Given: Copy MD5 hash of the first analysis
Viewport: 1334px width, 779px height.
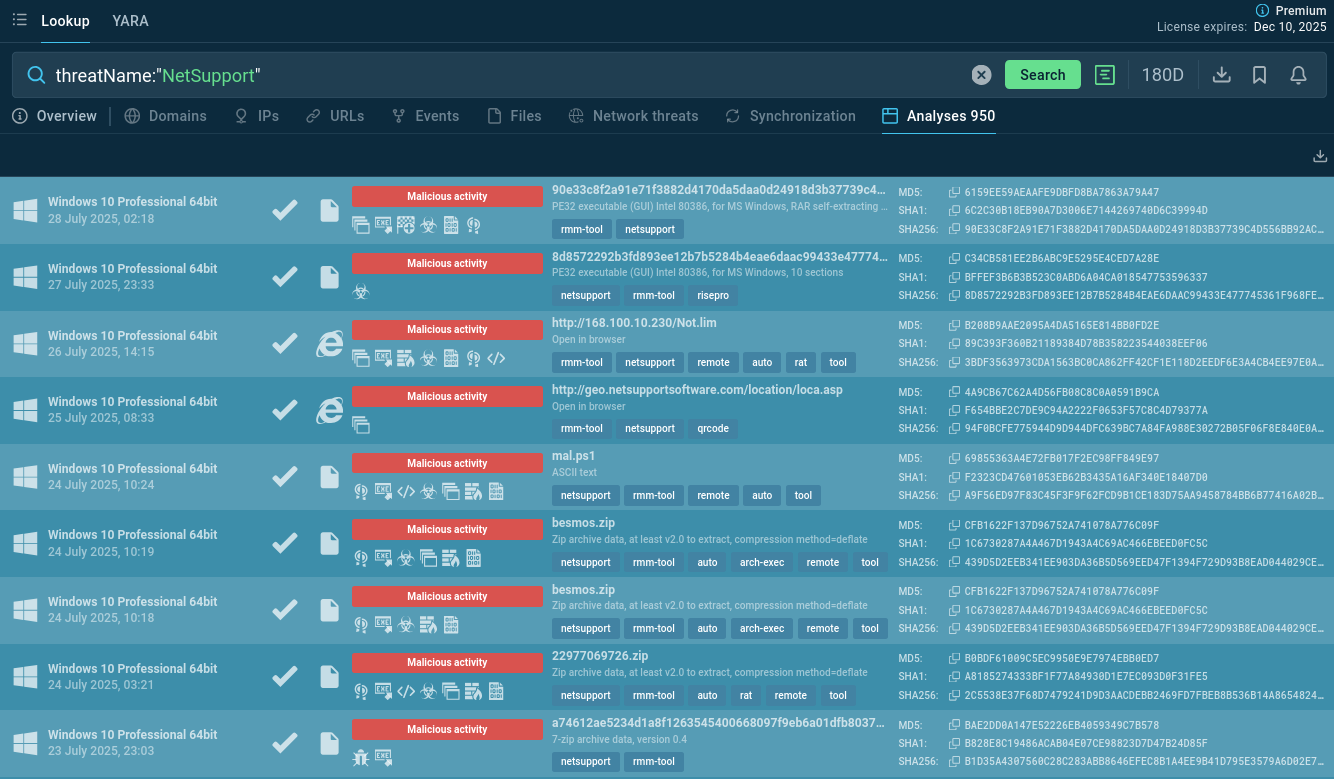Looking at the screenshot, I should click(954, 192).
